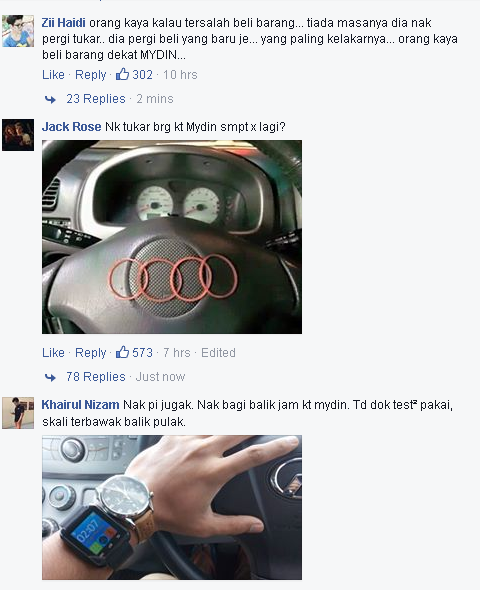The height and width of the screenshot is (590, 480).
Task: Open Jack Rose's name link
Action: [x=71, y=127]
